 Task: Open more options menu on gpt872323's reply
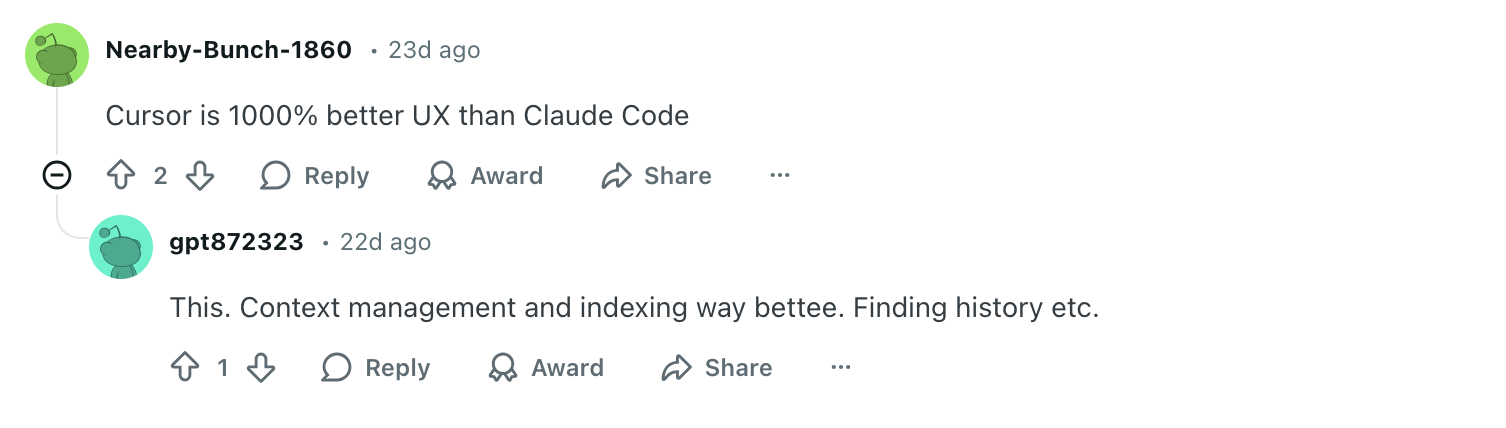coord(841,368)
